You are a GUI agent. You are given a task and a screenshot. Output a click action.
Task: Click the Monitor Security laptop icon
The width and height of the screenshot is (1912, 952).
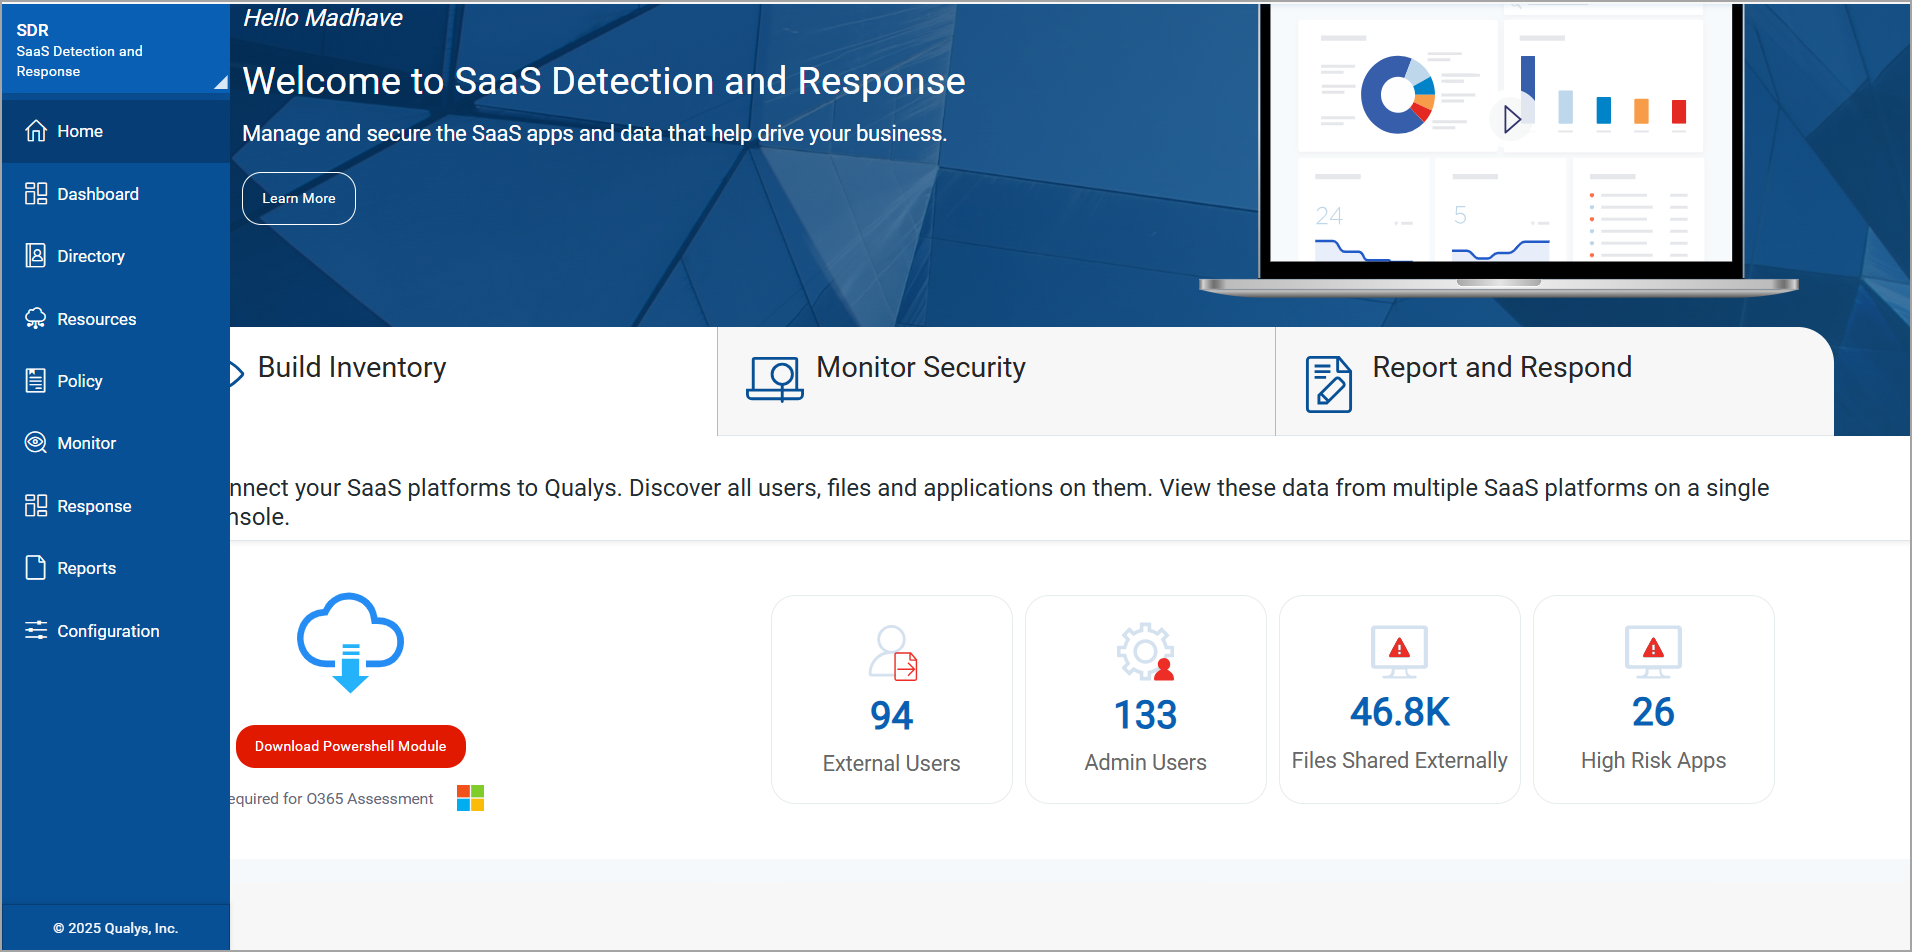(x=775, y=380)
